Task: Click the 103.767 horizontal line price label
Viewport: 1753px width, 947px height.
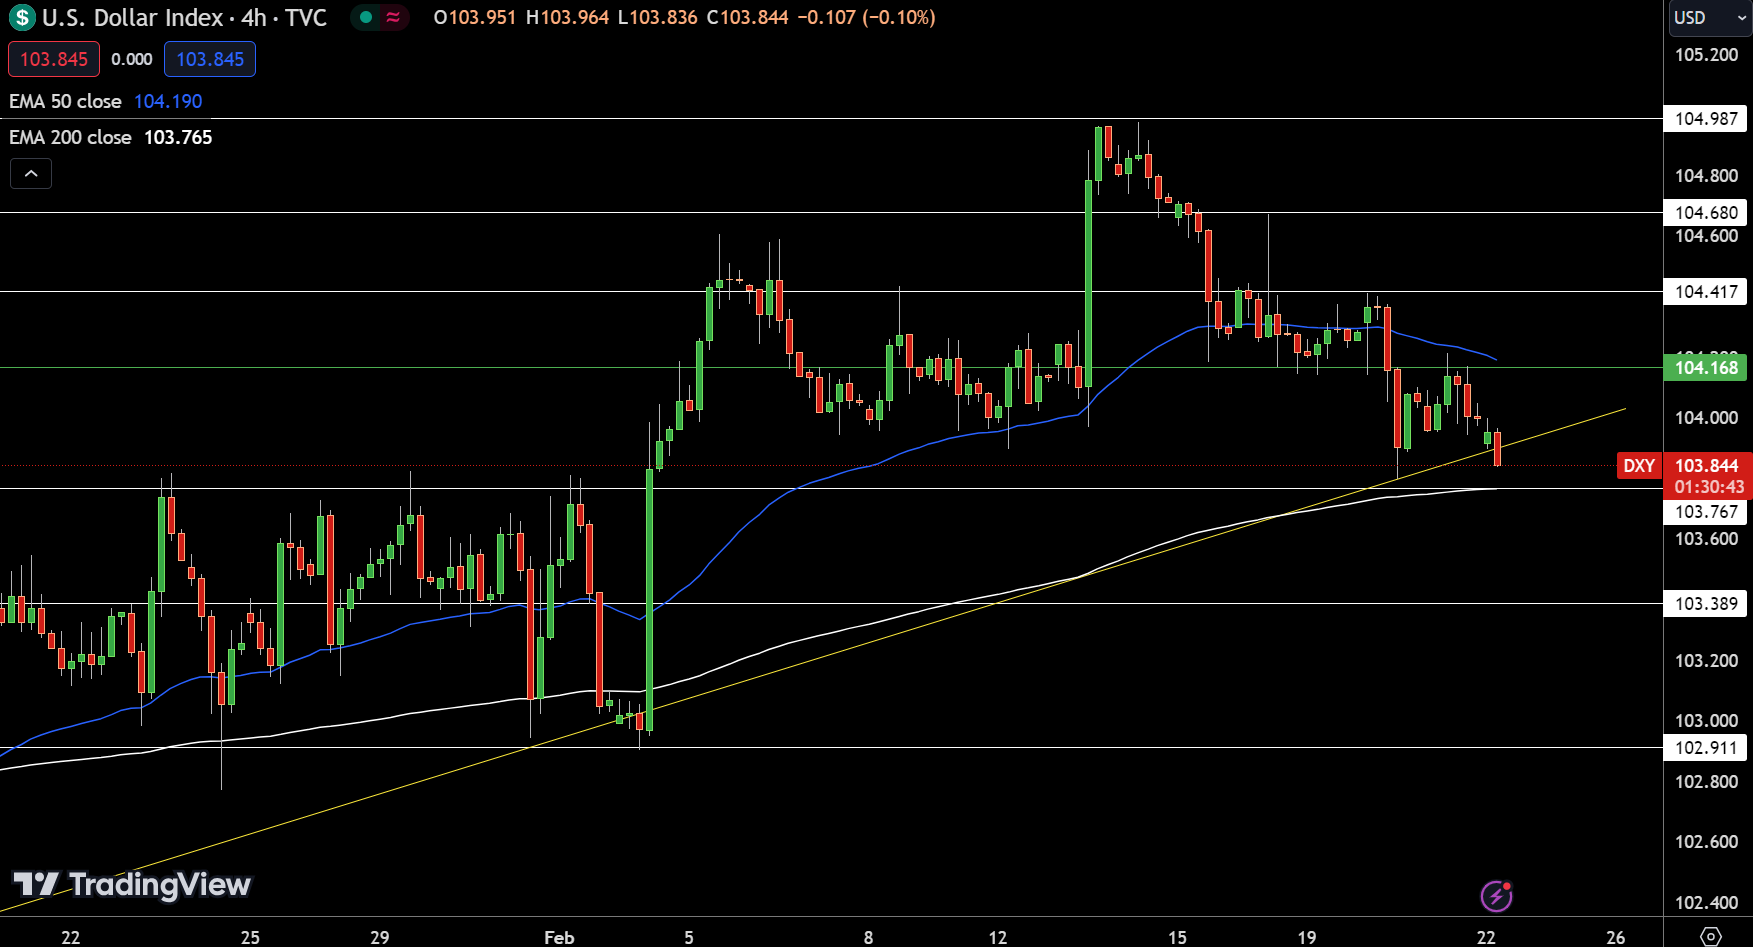Action: 1706,512
